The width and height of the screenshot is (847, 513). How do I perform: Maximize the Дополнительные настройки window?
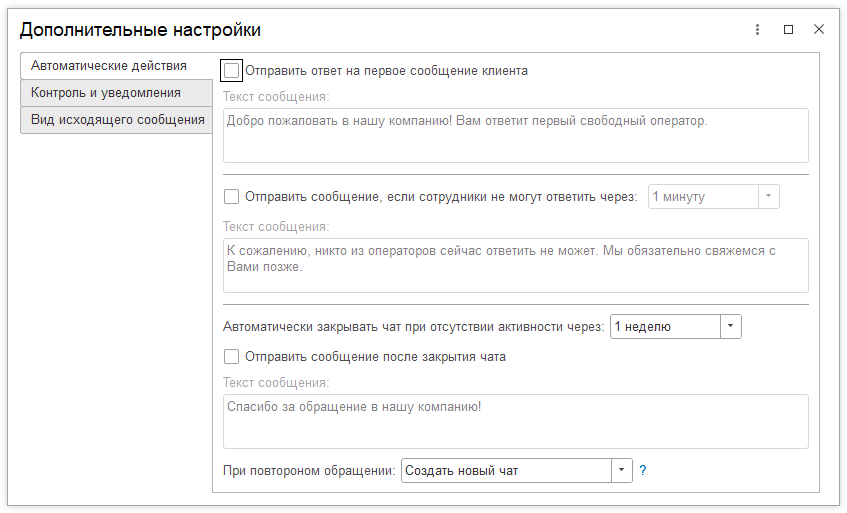(x=788, y=30)
